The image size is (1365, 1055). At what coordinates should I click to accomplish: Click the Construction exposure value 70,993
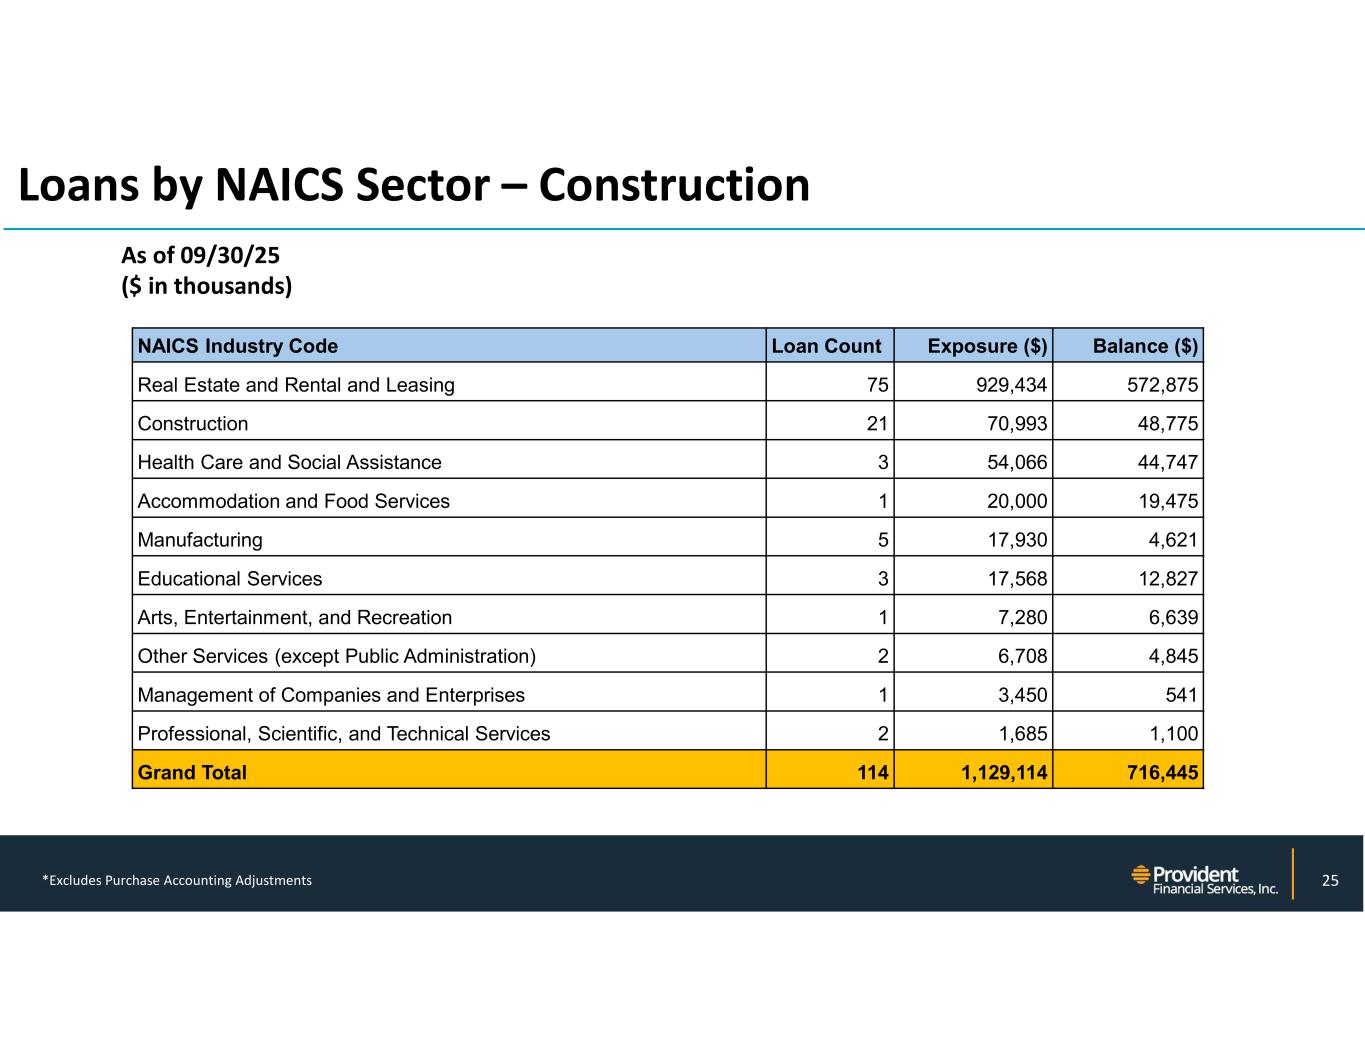pos(1016,424)
